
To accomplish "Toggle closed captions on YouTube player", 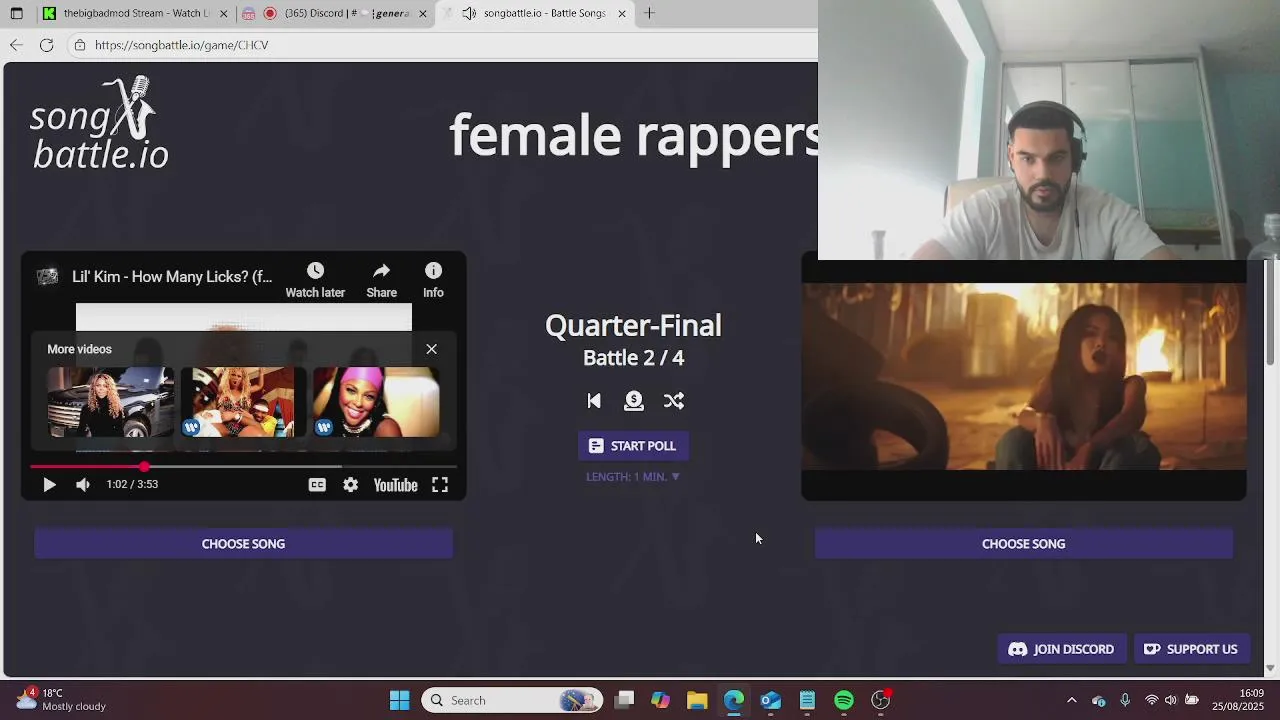I will coord(317,485).
